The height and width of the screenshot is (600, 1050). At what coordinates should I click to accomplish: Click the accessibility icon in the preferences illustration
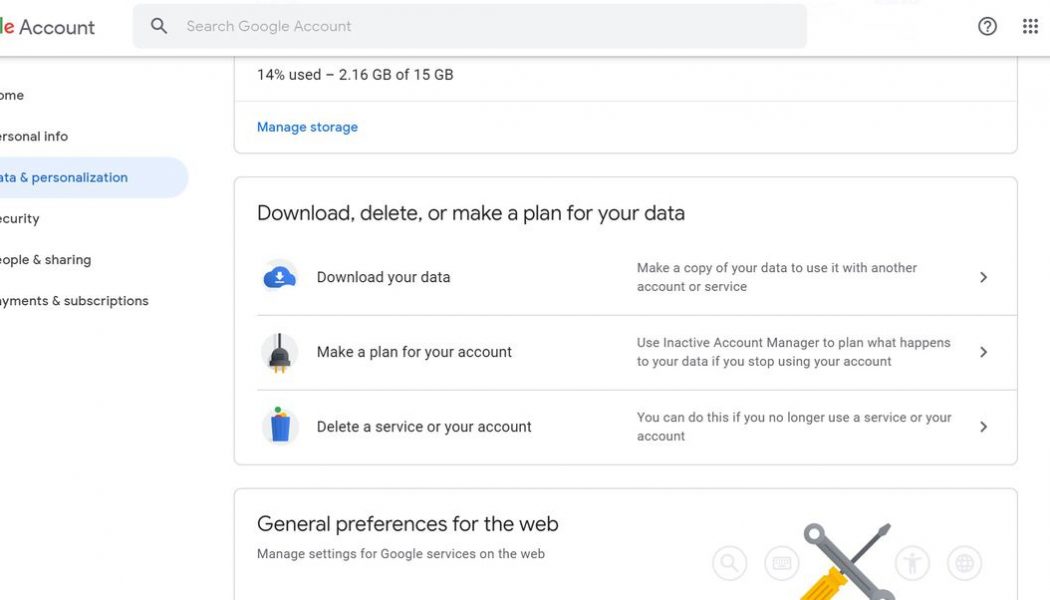(912, 563)
